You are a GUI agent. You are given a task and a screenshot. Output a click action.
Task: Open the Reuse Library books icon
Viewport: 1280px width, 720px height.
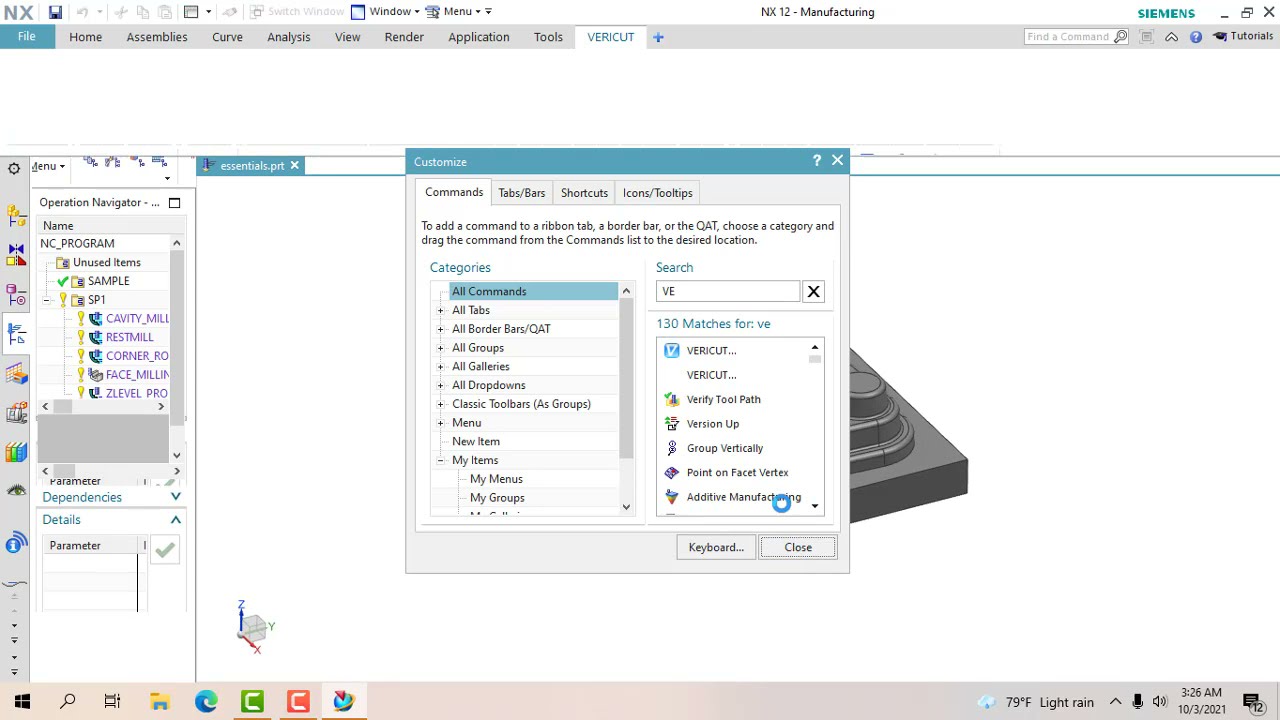(16, 452)
